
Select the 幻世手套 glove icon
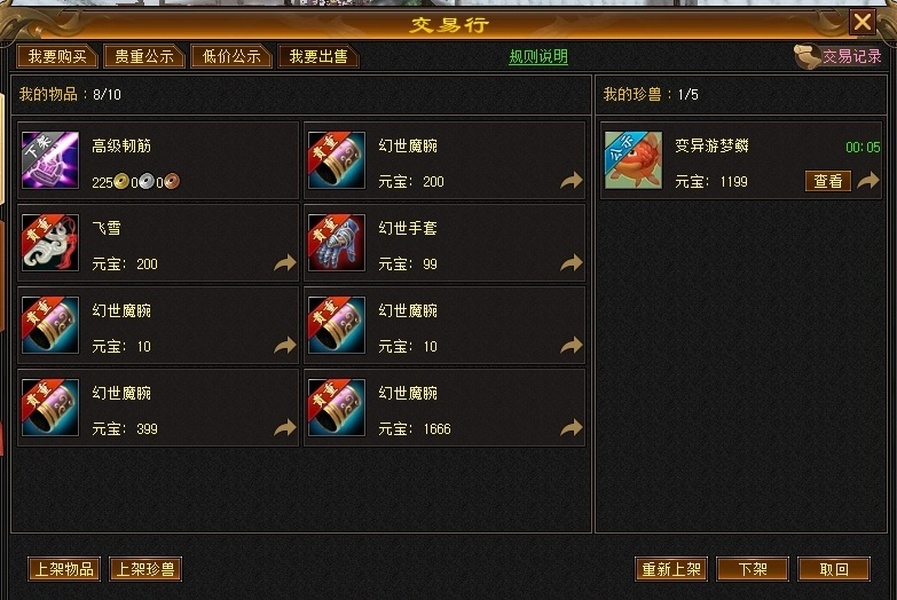[336, 243]
